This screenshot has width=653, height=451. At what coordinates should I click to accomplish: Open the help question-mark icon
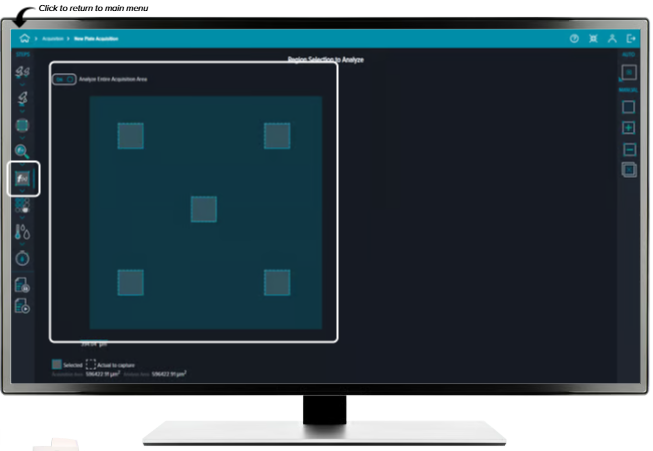pyautogui.click(x=574, y=39)
